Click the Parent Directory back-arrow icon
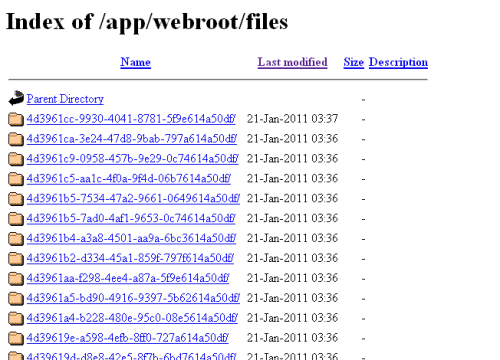 16,98
